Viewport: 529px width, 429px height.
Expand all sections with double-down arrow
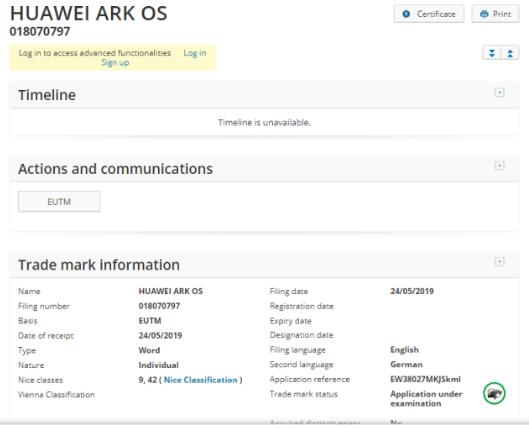[492, 53]
